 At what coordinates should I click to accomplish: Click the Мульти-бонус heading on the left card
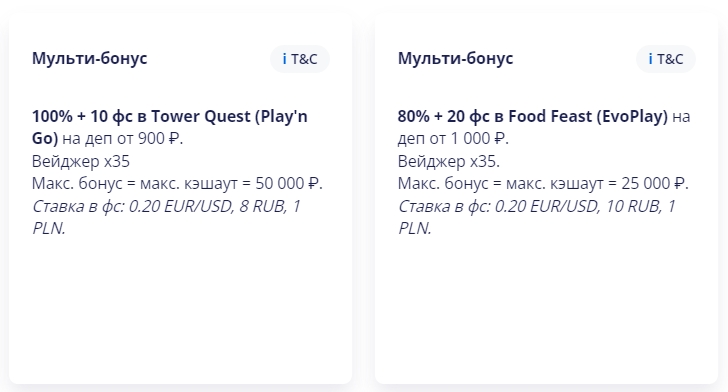pos(90,59)
